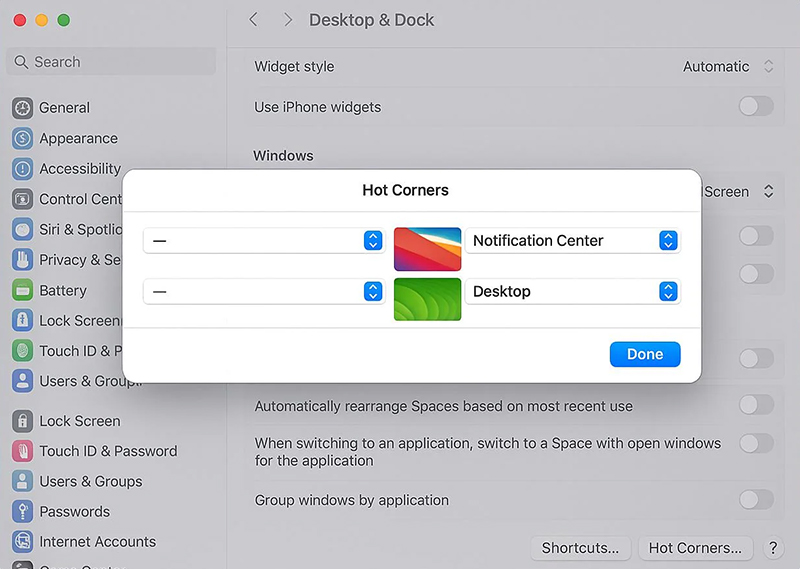Viewport: 800px width, 569px height.
Task: Toggle Use iPhone widgets switch
Action: pyautogui.click(x=756, y=107)
